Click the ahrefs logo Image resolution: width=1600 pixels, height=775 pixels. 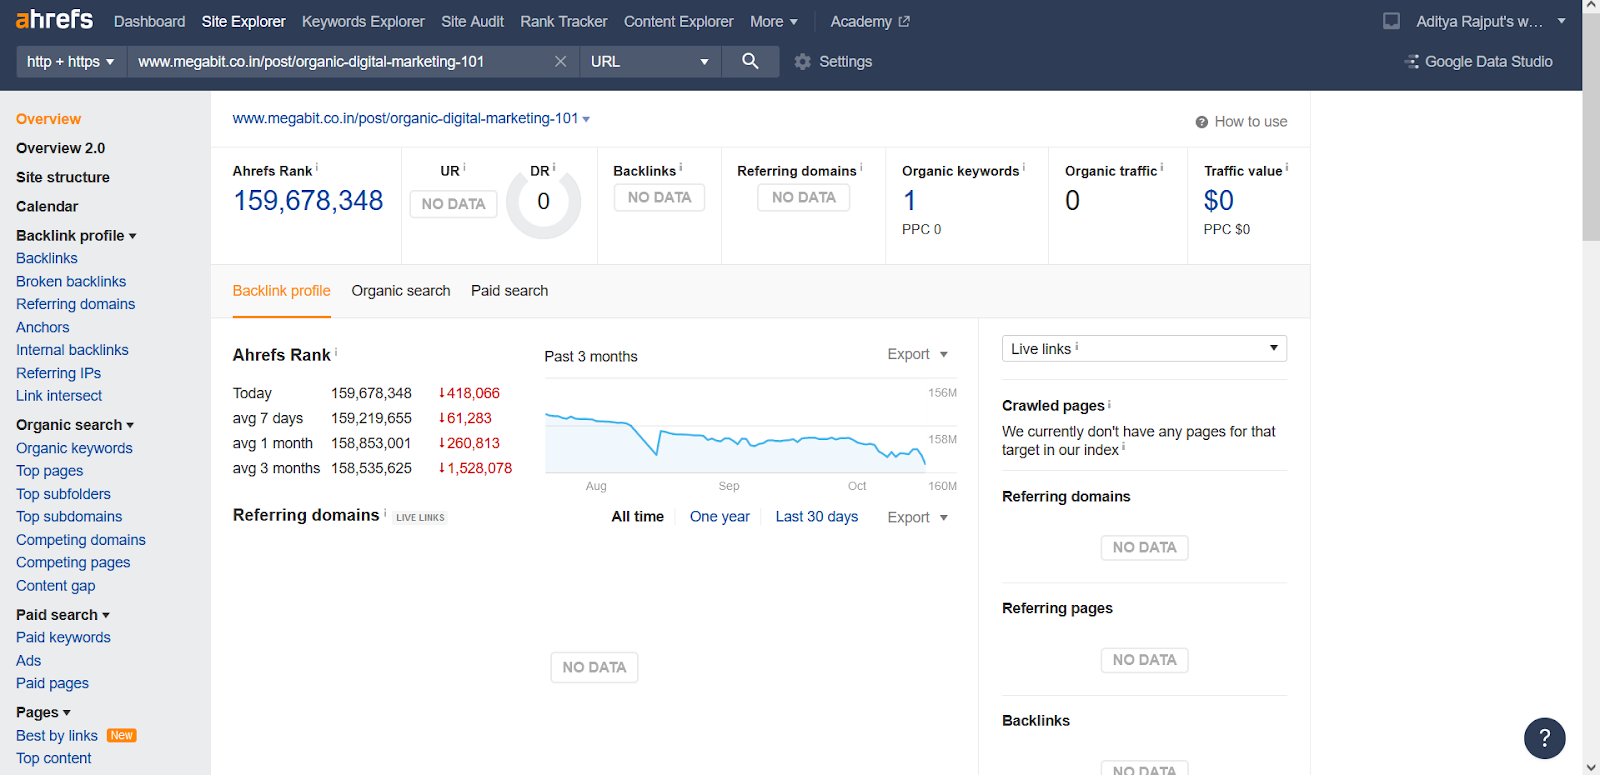[x=54, y=20]
